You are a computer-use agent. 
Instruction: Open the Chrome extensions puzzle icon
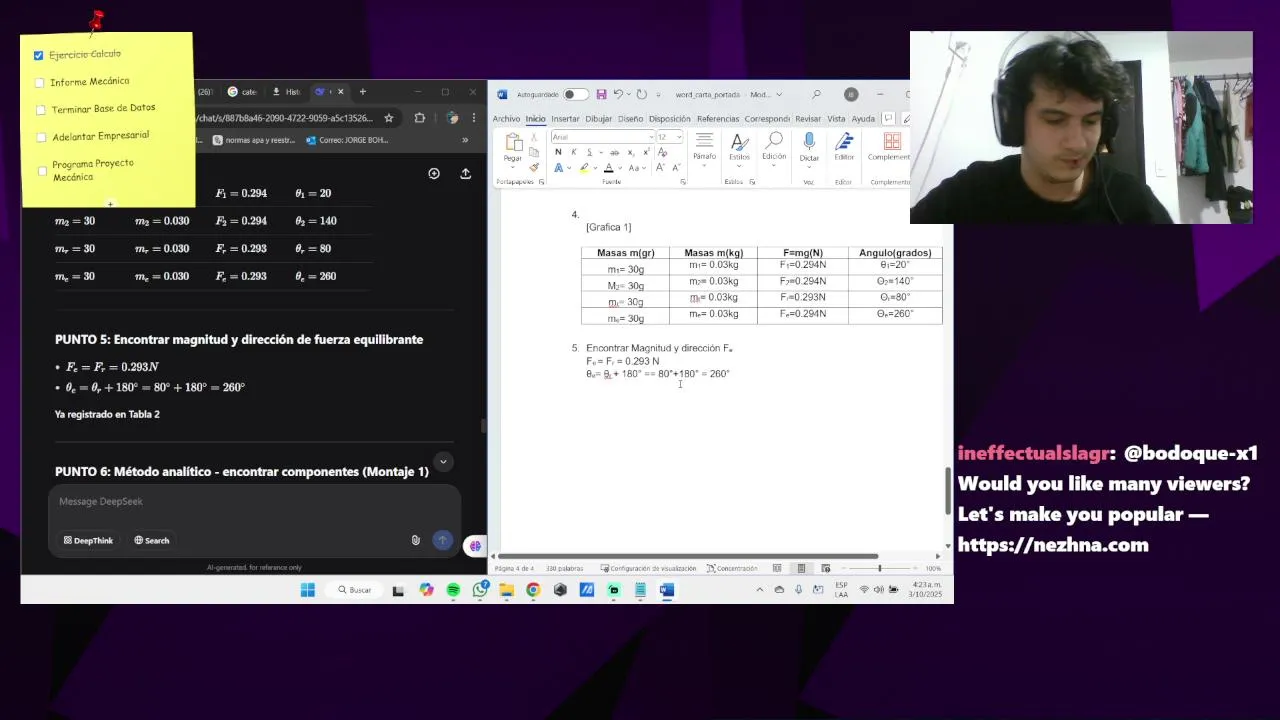coord(420,118)
